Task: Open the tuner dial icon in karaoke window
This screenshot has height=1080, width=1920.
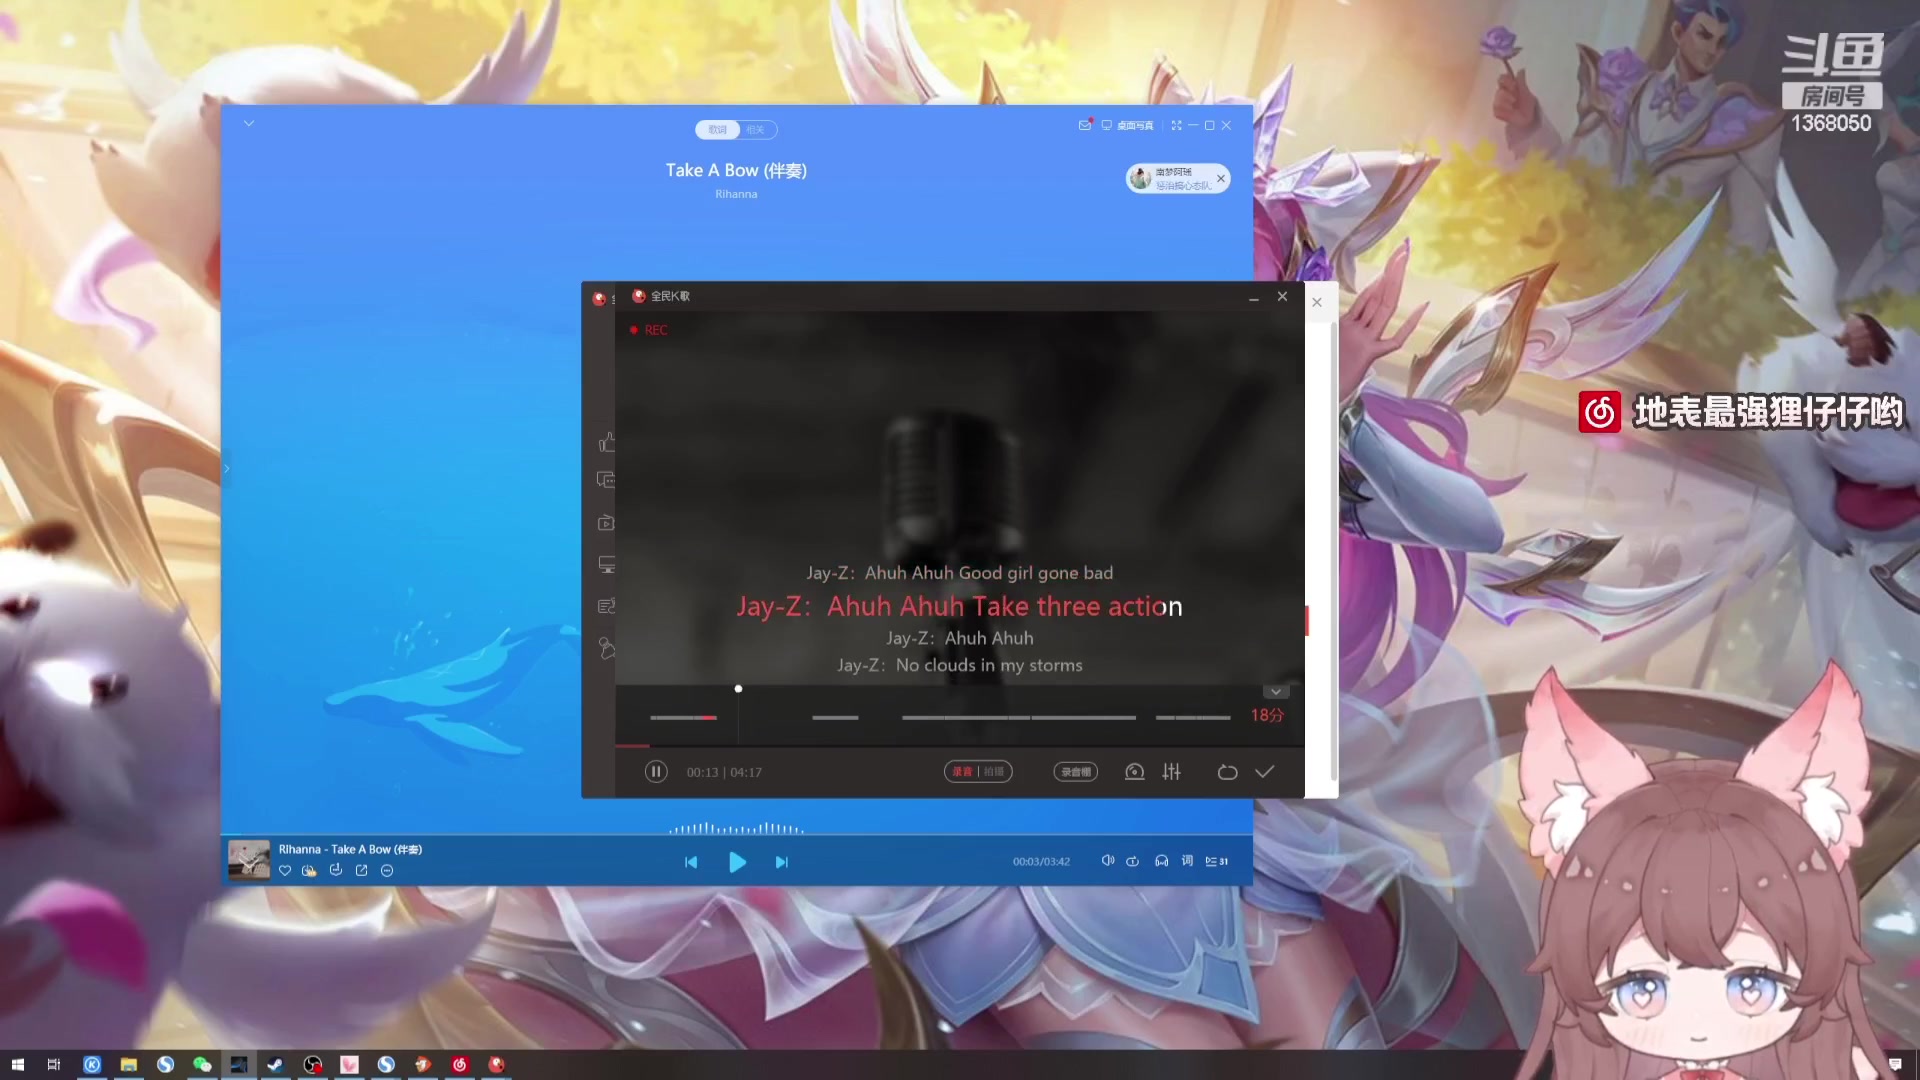Action: 1134,772
